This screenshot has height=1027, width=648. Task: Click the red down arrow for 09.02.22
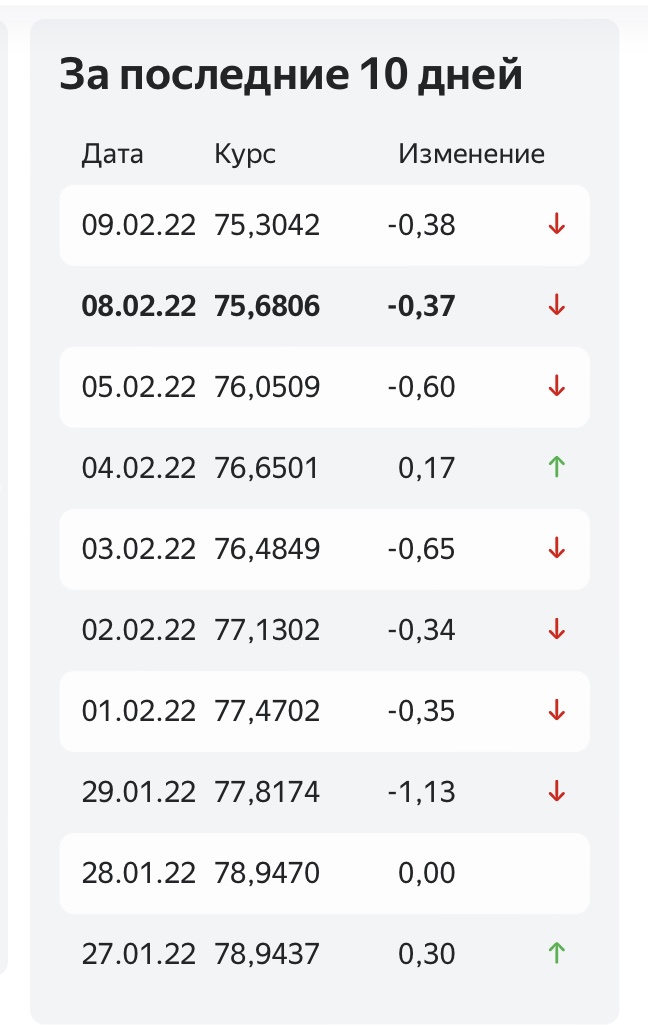[556, 225]
